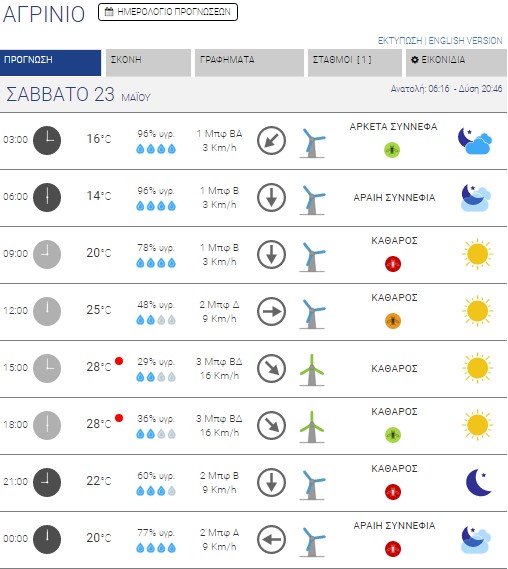Click the wind direction arrow at 03:00
The width and height of the screenshot is (508, 569).
point(271,140)
